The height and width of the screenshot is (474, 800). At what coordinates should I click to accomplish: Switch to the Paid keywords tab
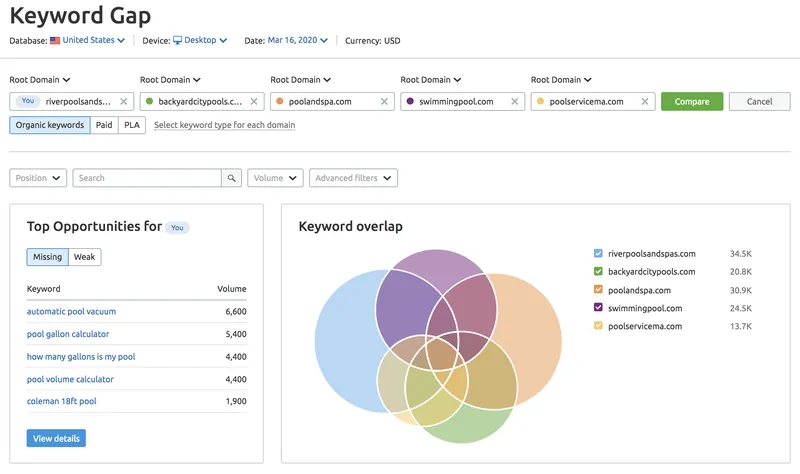104,125
